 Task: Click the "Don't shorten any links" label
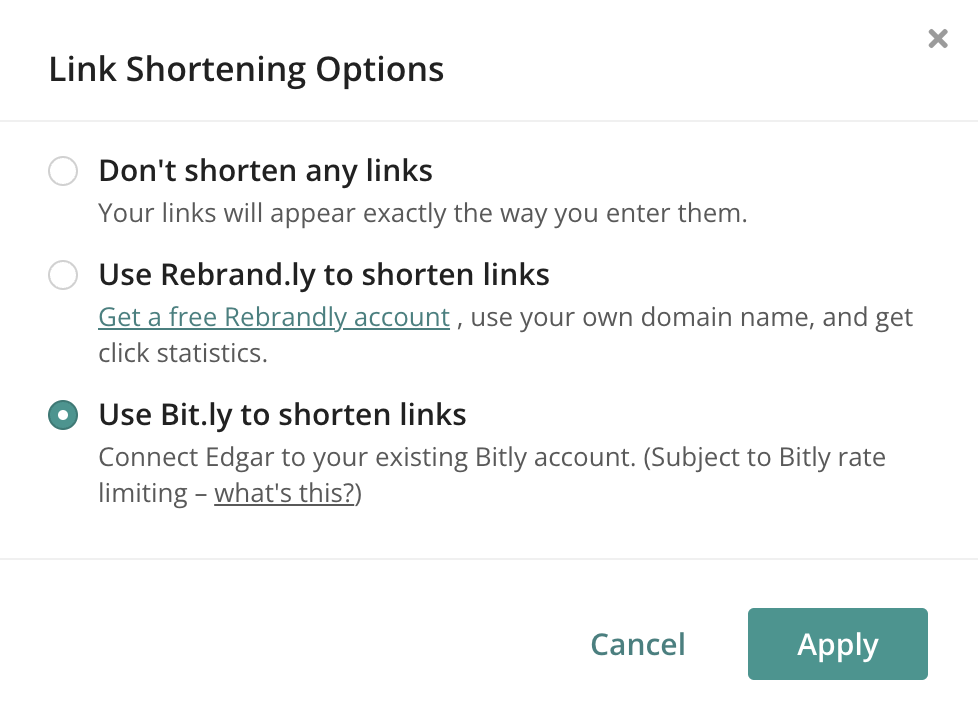click(265, 170)
